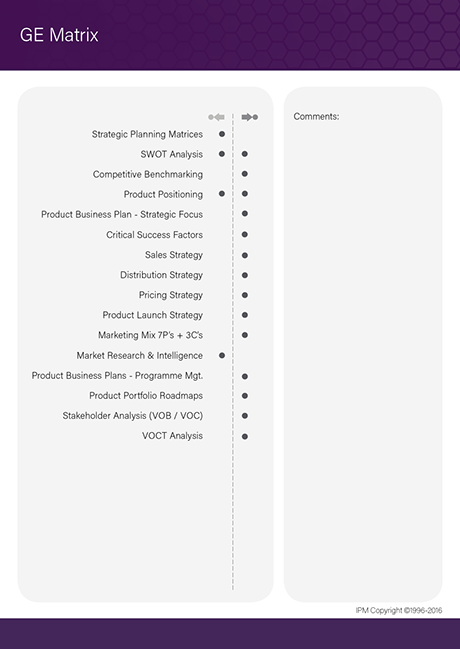Select right dot beside Competitive Benchmarking
This screenshot has height=649, width=460.
click(x=245, y=174)
